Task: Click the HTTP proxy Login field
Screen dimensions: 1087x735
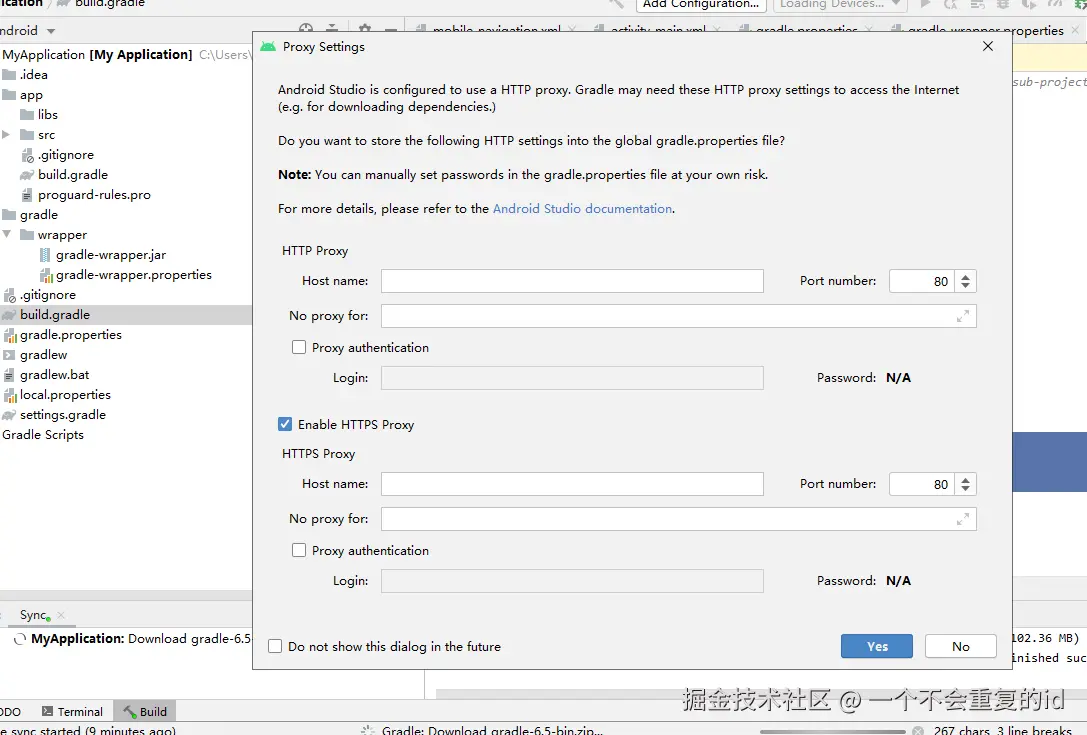Action: click(x=573, y=378)
